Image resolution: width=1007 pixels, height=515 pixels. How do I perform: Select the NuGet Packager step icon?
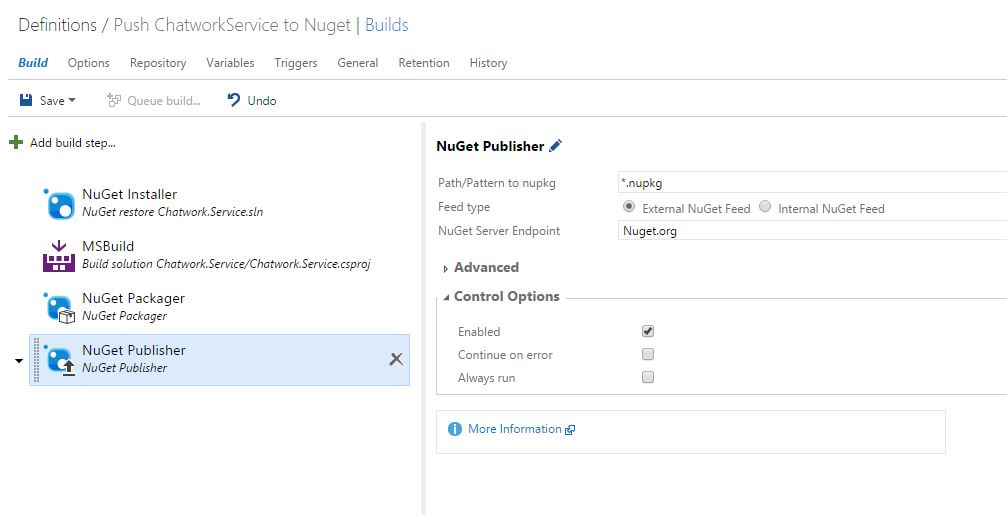tap(59, 308)
